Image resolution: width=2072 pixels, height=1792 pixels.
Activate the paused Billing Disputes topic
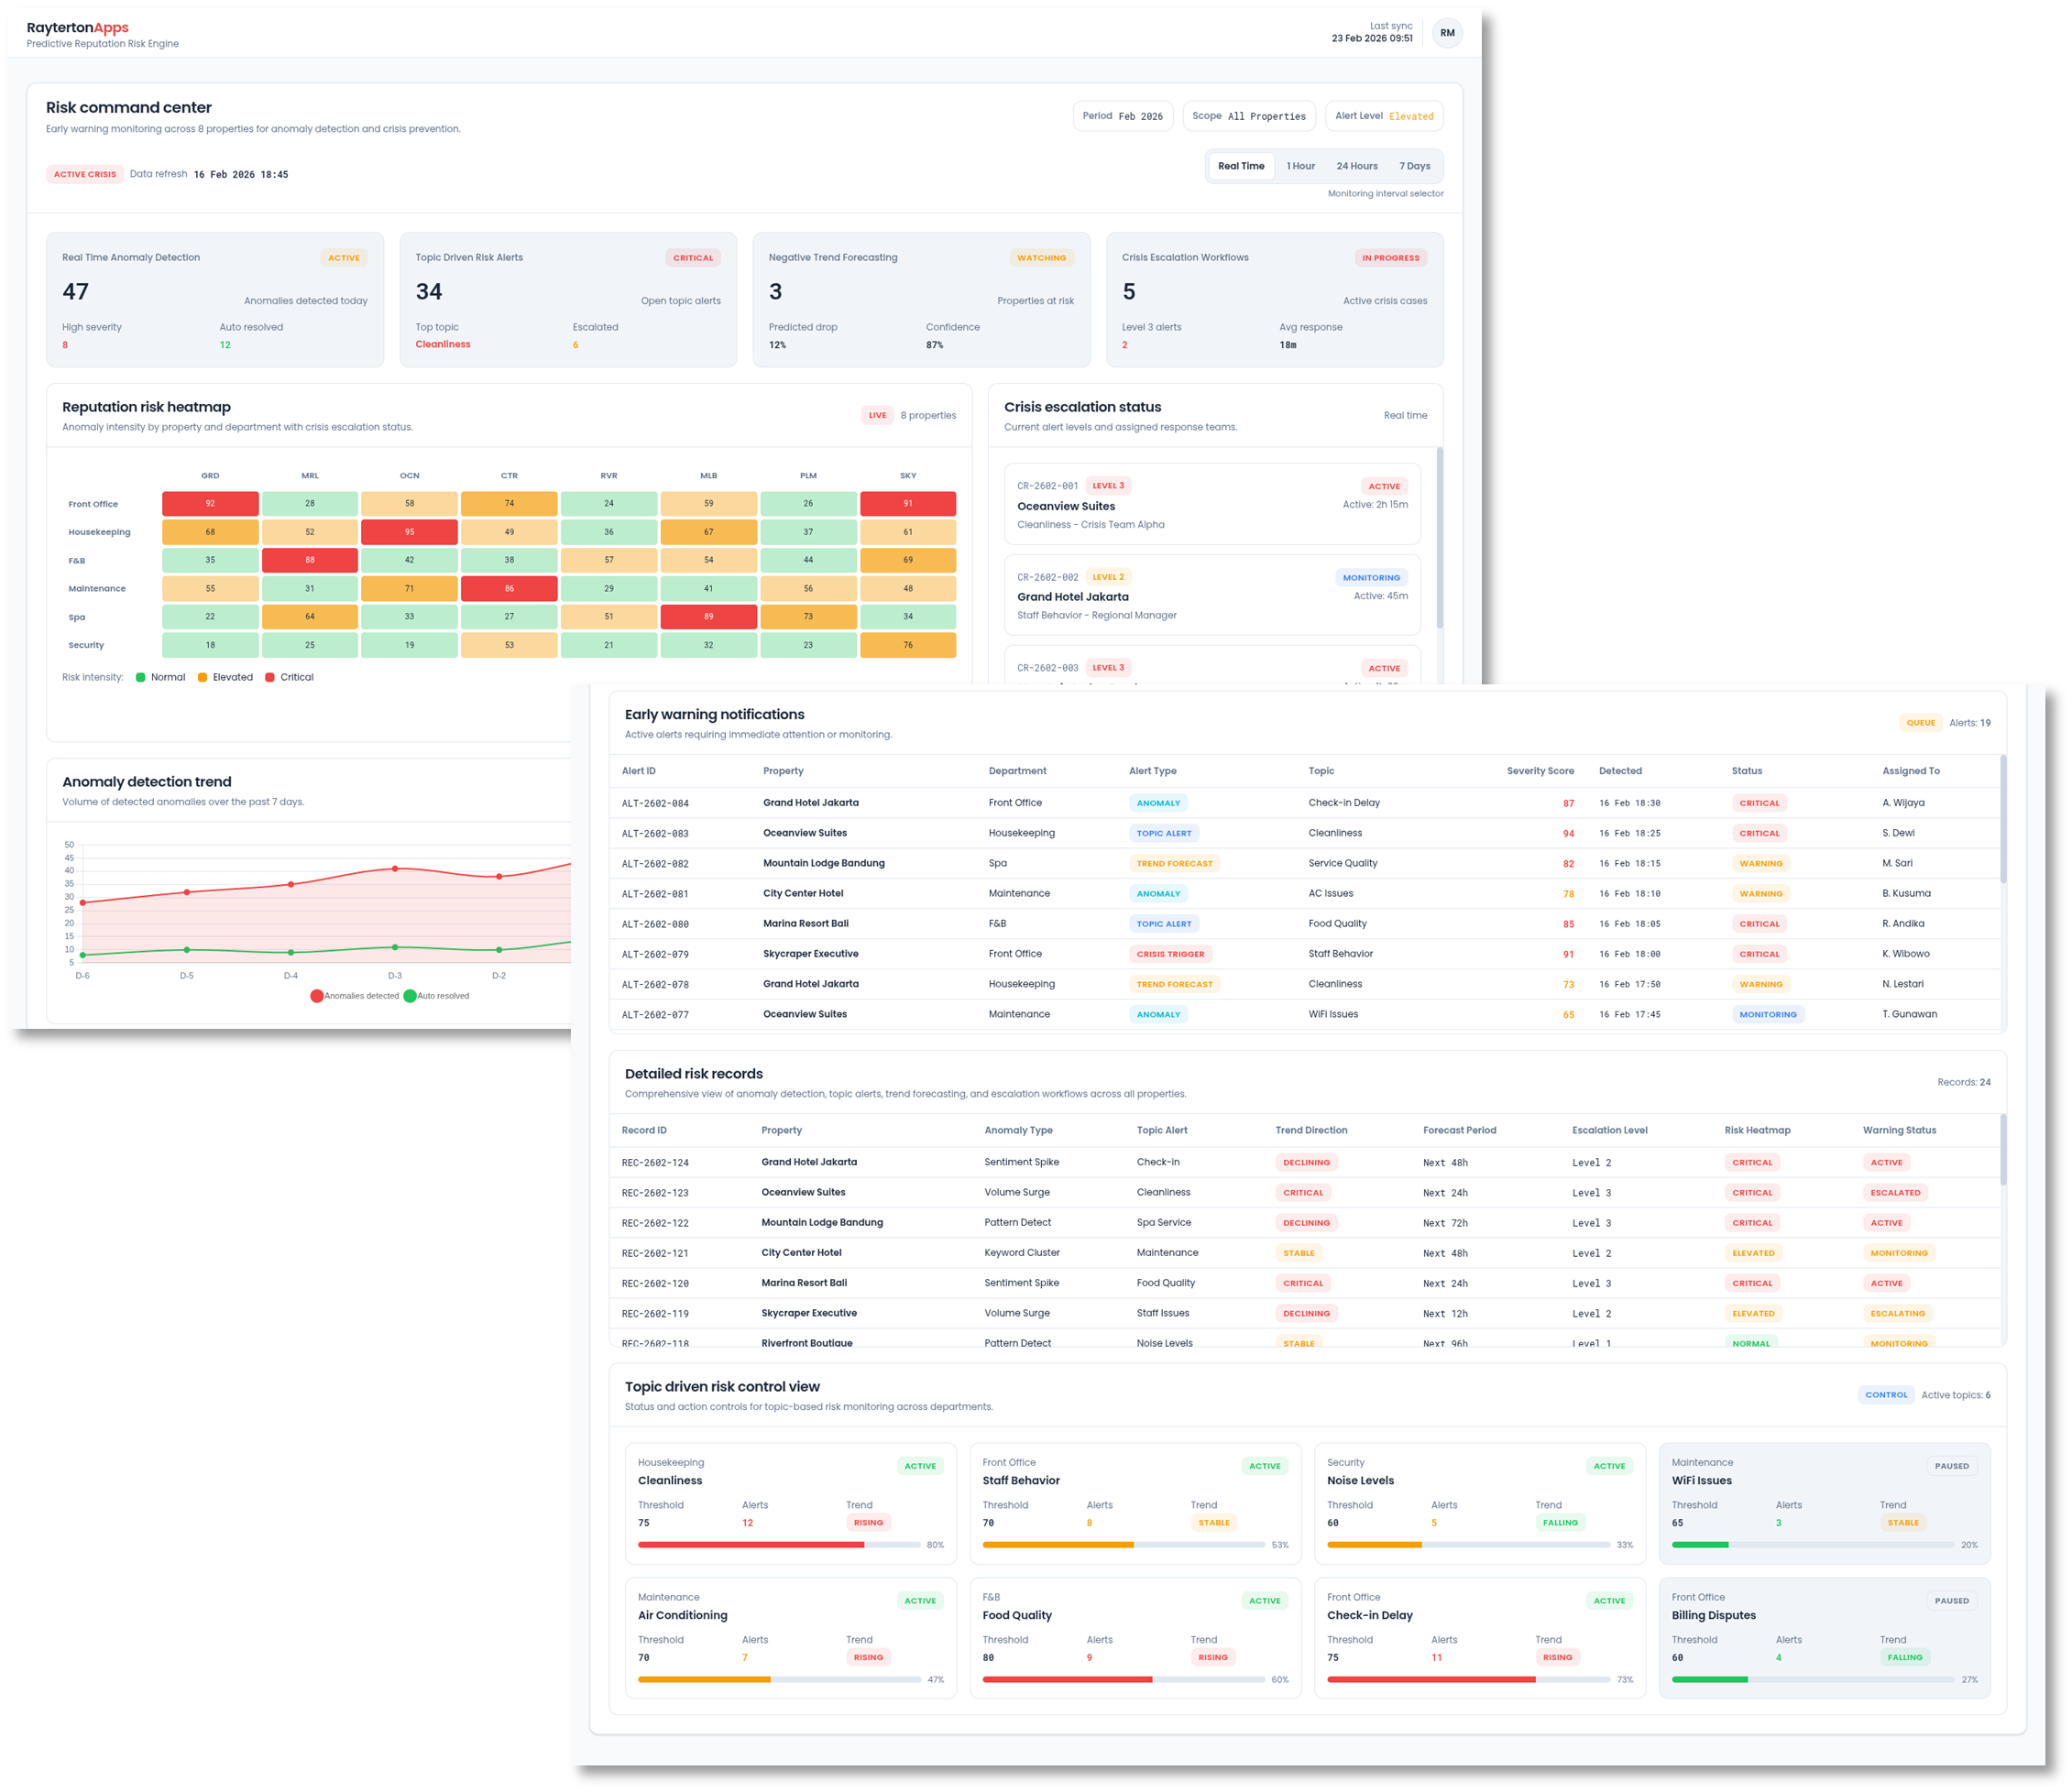tap(1951, 1600)
